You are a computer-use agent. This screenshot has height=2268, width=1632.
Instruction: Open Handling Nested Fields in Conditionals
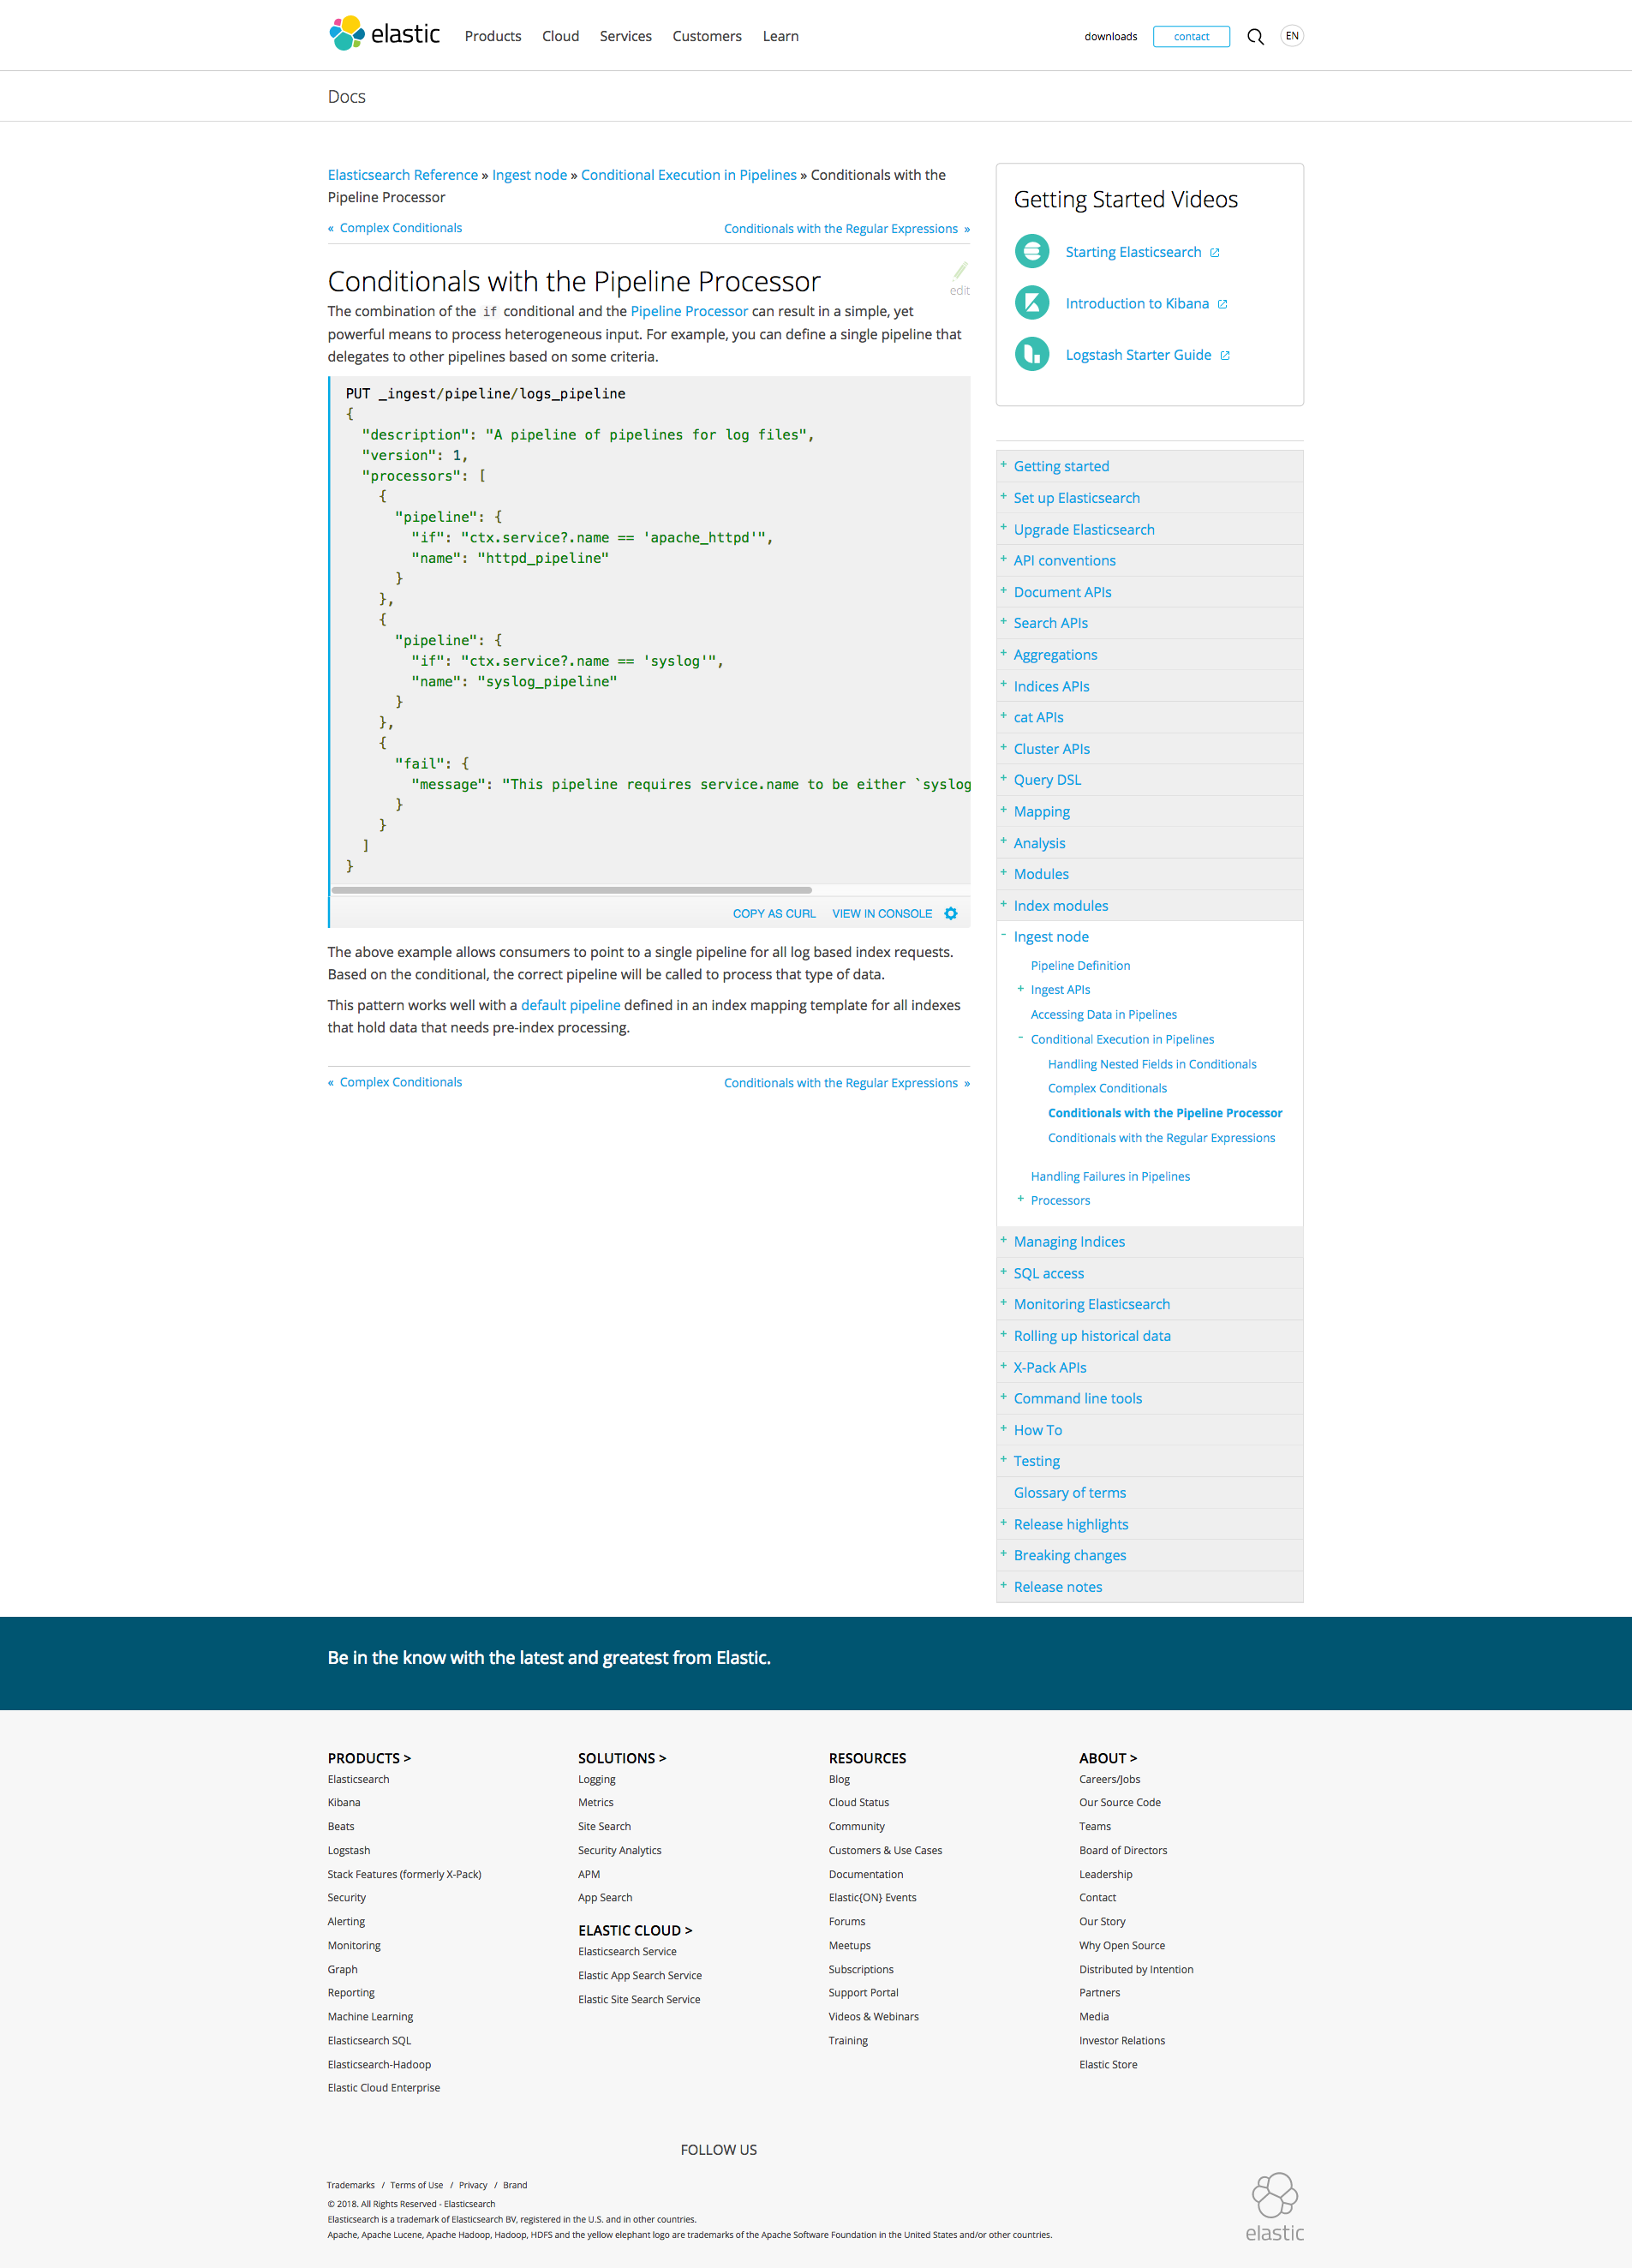[1152, 1064]
